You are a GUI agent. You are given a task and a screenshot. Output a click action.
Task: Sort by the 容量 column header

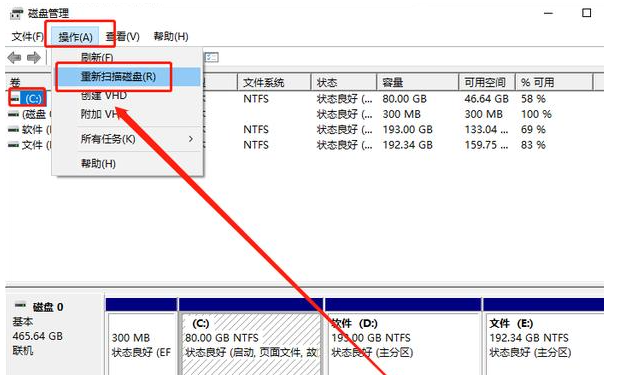click(417, 83)
